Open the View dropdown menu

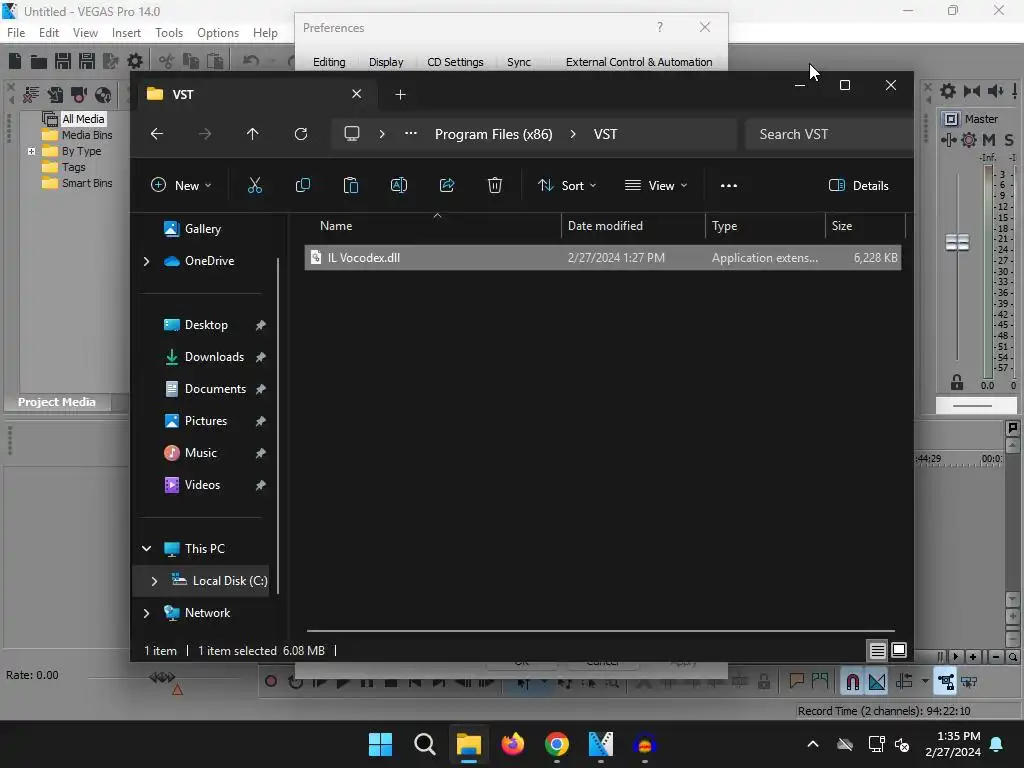point(656,185)
